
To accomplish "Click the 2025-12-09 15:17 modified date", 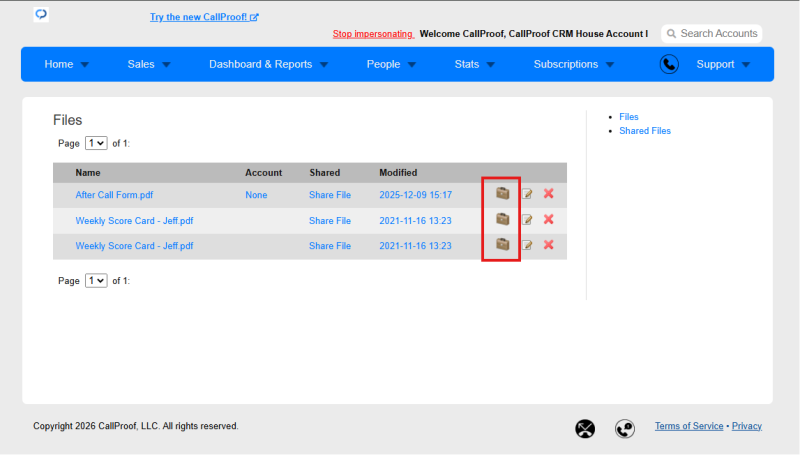I will [x=415, y=195].
